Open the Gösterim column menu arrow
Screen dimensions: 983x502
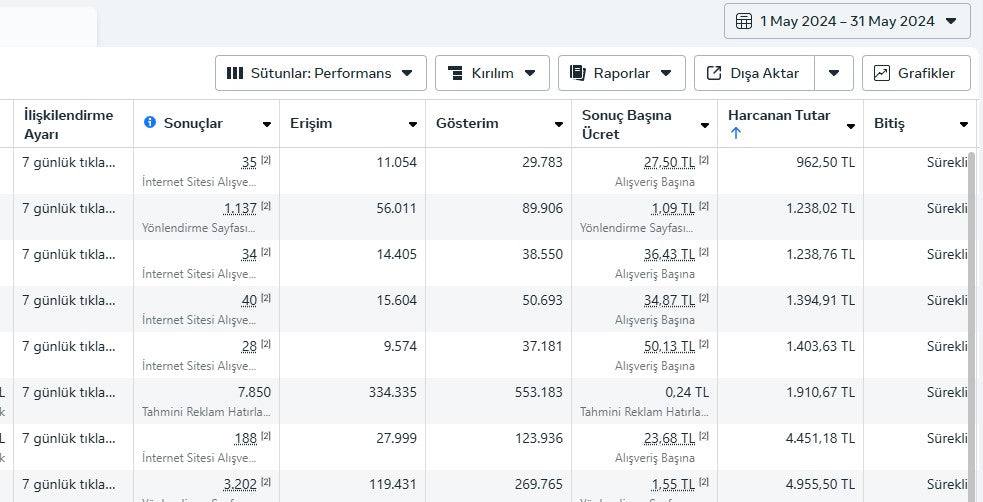coord(559,125)
